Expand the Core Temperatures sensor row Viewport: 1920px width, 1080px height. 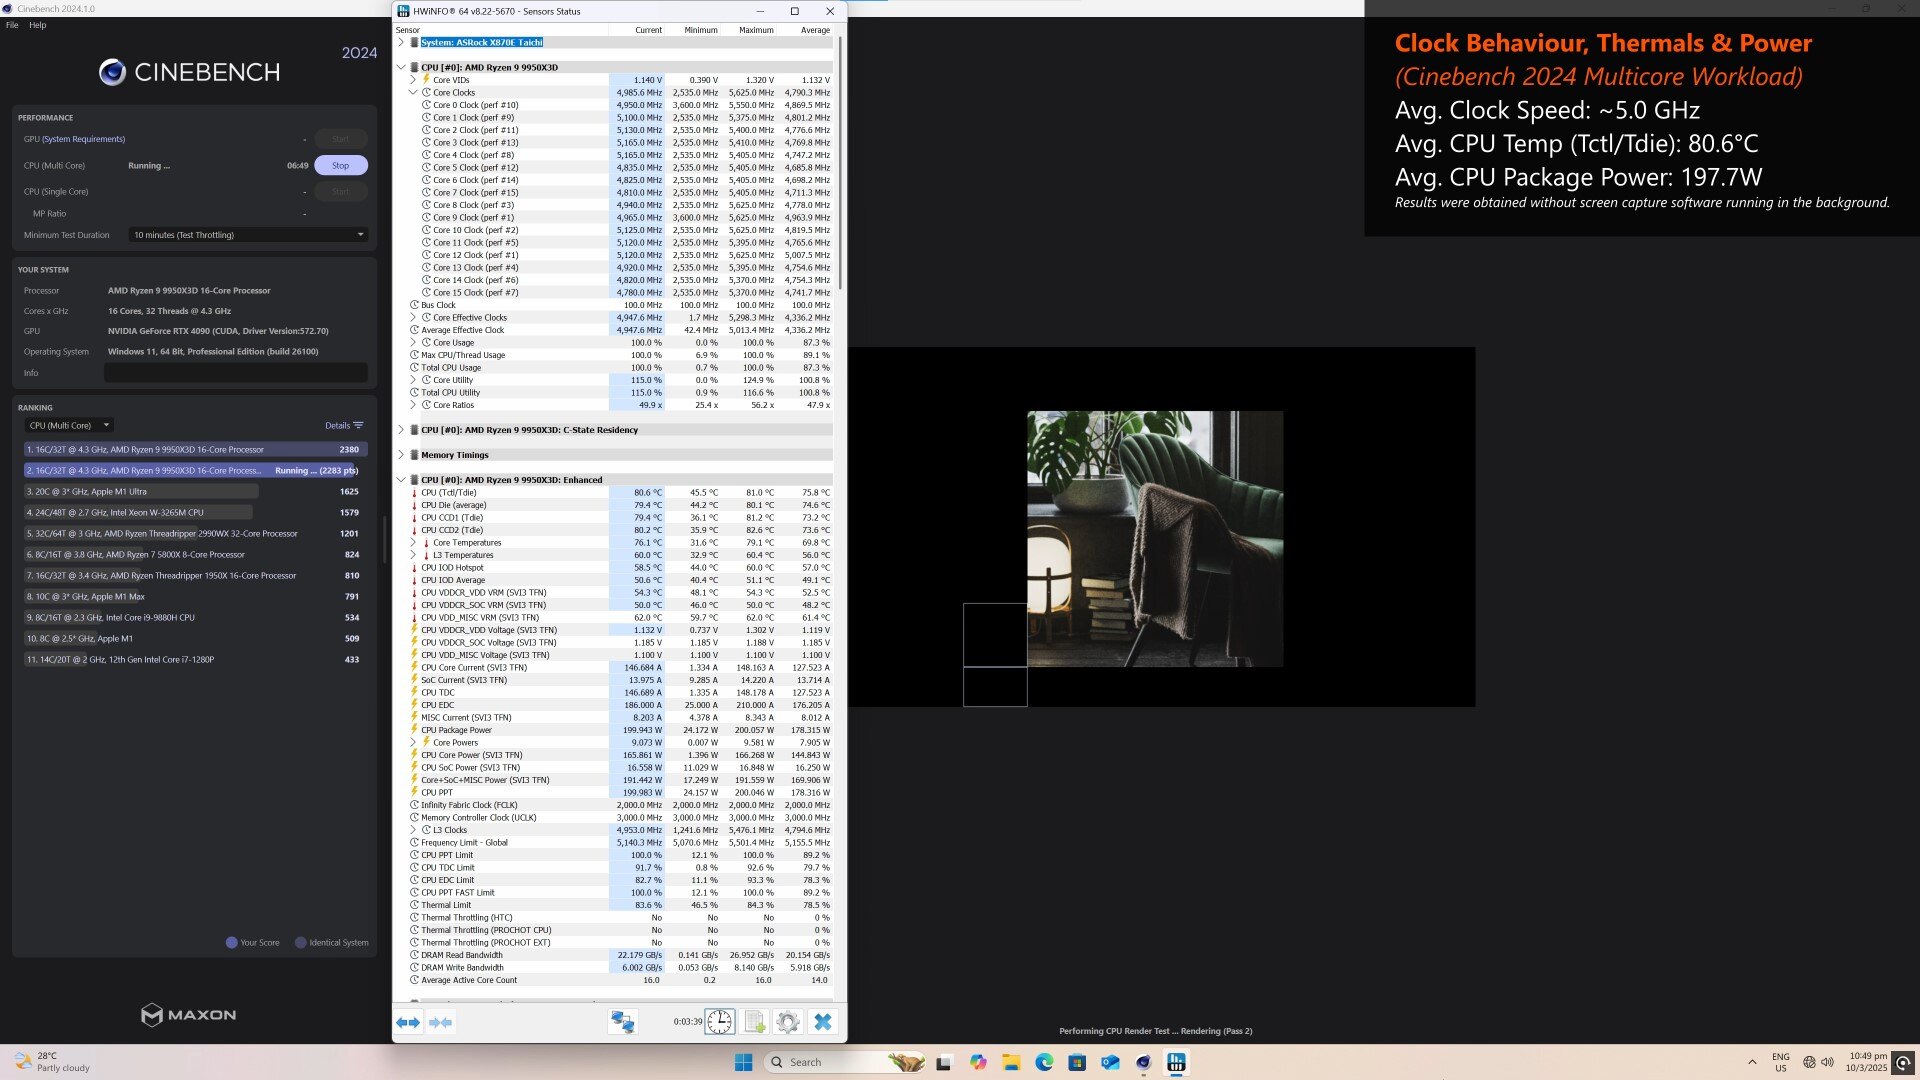pos(413,543)
